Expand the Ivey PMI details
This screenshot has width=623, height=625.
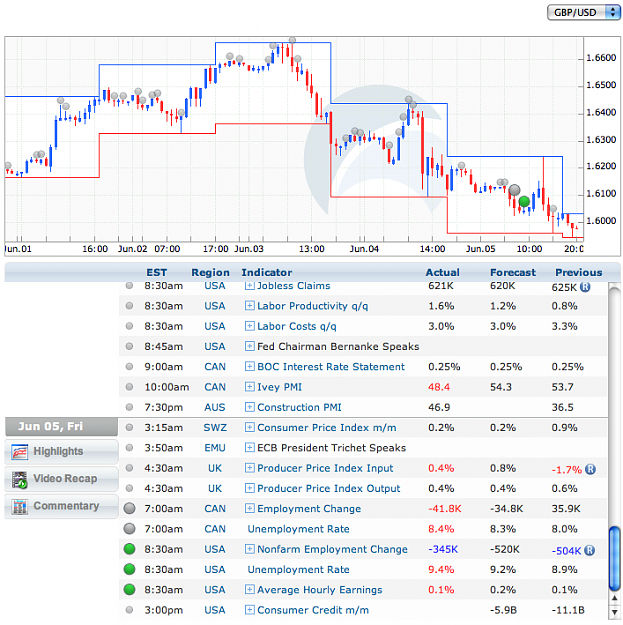(x=250, y=387)
